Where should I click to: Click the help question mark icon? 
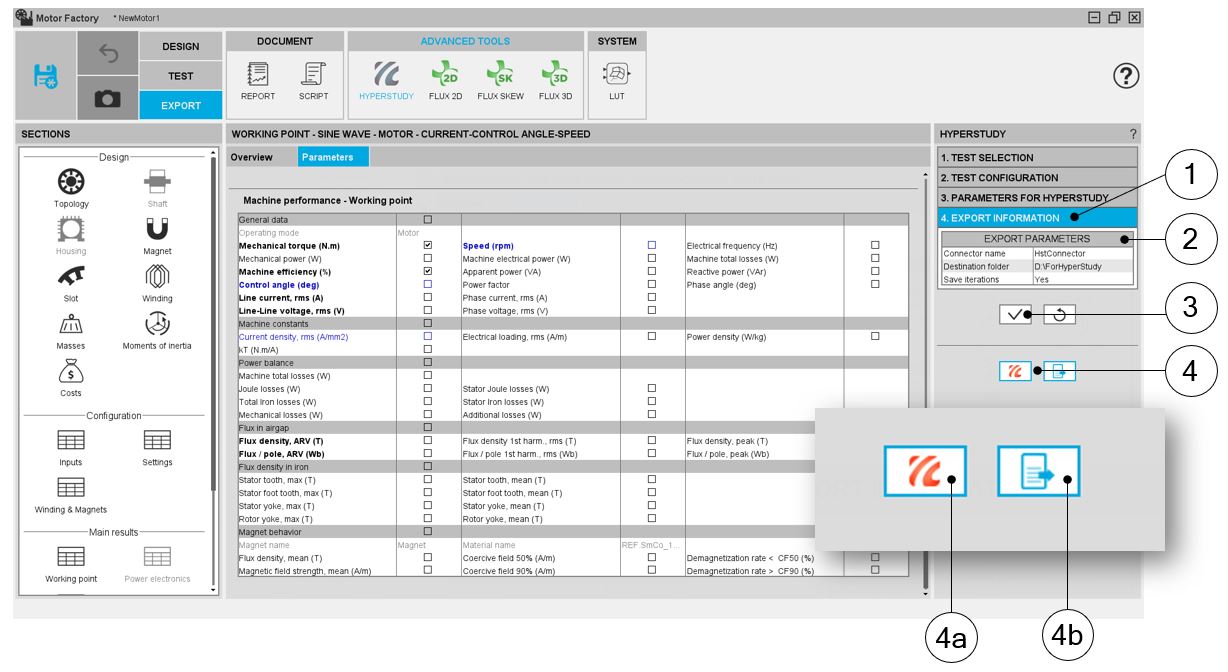coord(1126,76)
